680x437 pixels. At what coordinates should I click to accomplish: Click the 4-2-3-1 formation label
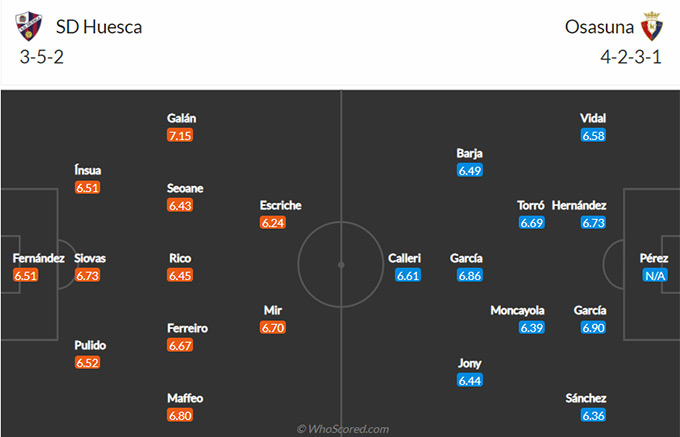click(x=631, y=57)
